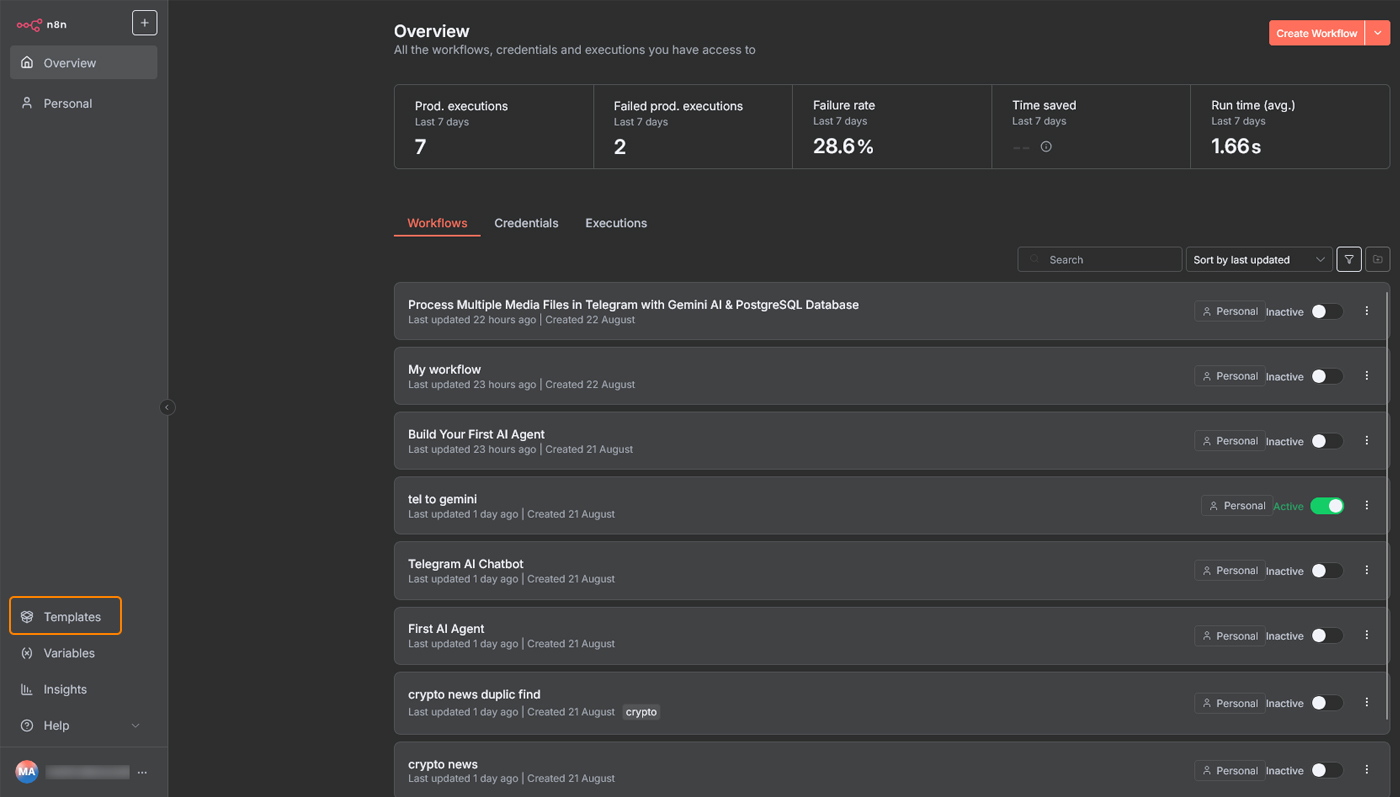Click the Time saved info icon
Viewport: 1400px width, 797px height.
1046,147
